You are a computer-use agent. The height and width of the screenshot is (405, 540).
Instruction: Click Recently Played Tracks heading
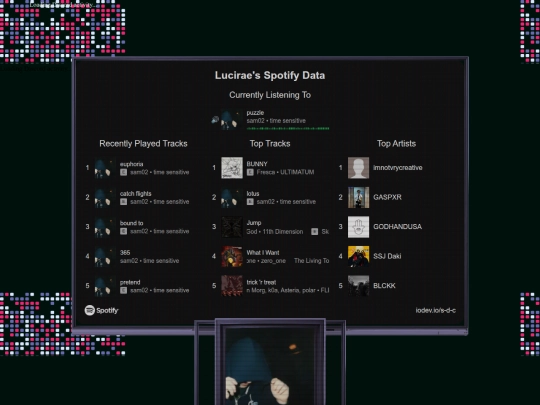[x=143, y=144]
